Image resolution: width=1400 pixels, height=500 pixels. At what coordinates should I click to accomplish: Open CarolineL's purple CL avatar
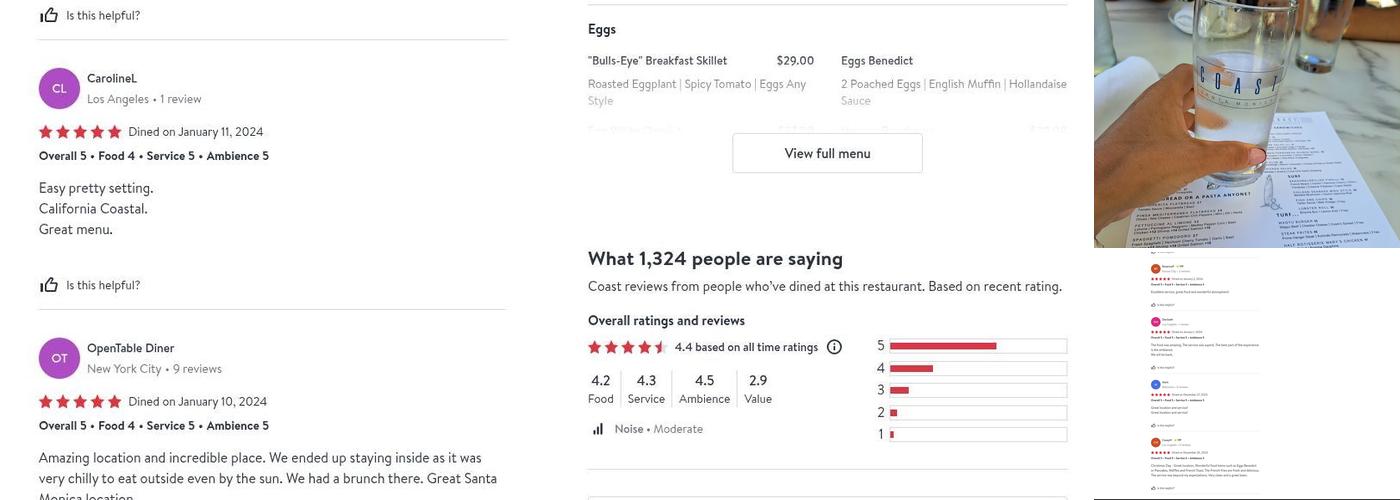(x=59, y=89)
